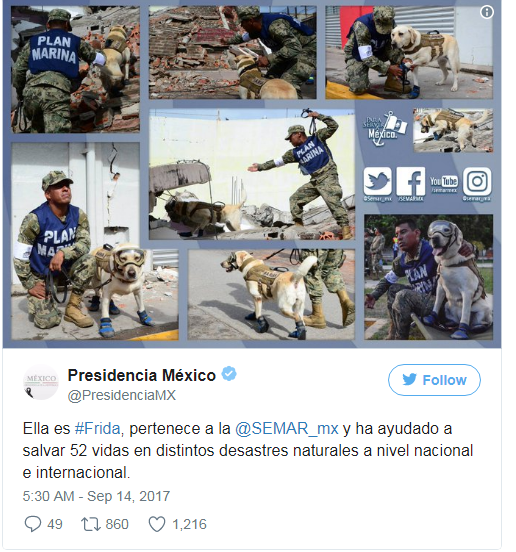Screen dimensions: 516x552
Task: Follow Presidencia México account
Action: point(434,380)
